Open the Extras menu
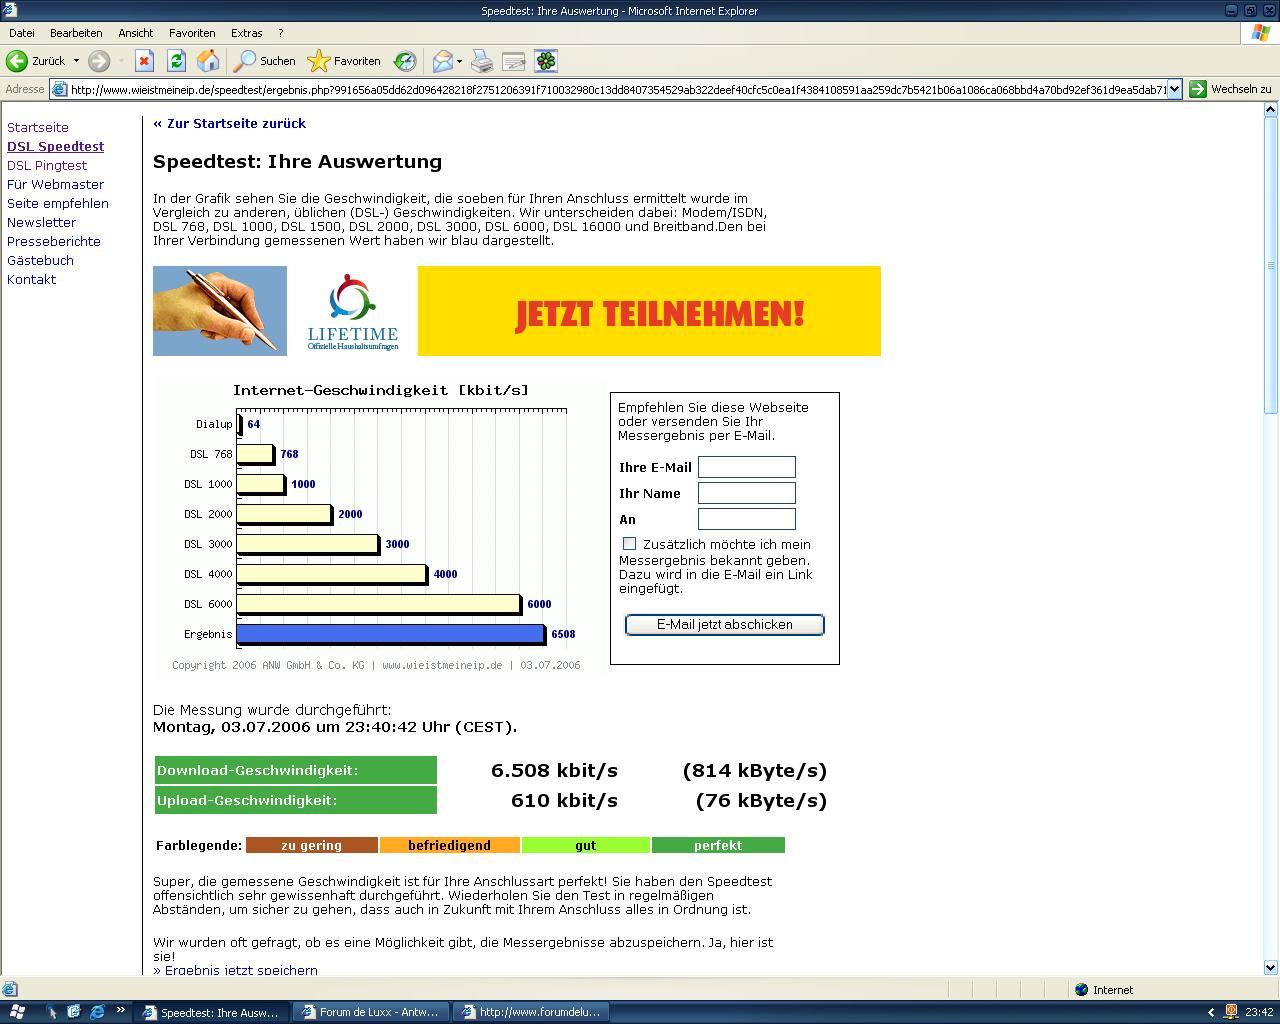 246,33
